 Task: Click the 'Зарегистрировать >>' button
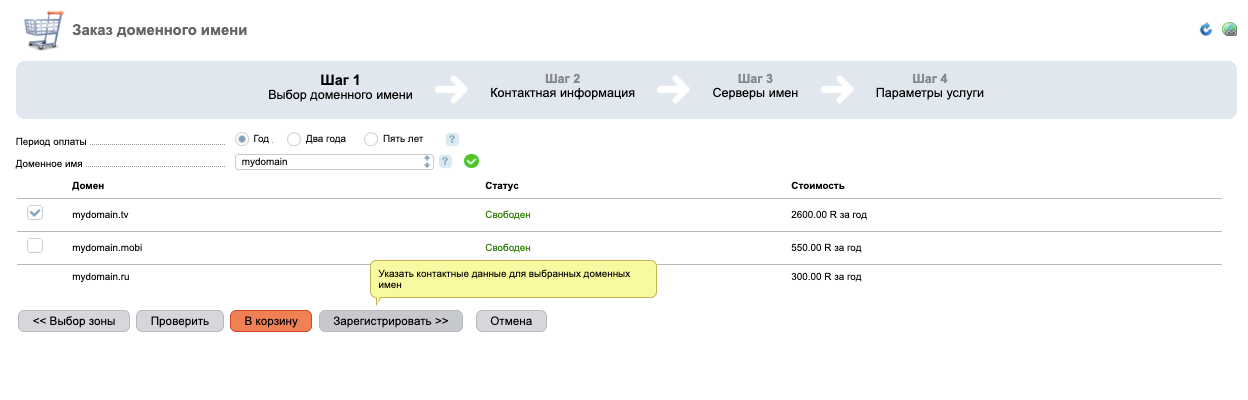coord(390,321)
